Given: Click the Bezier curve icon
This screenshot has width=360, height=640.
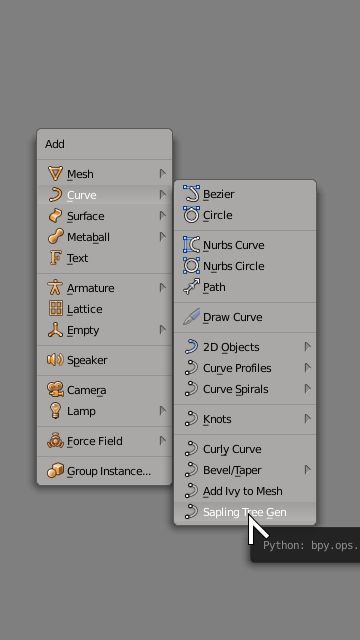Looking at the screenshot, I should tap(191, 194).
